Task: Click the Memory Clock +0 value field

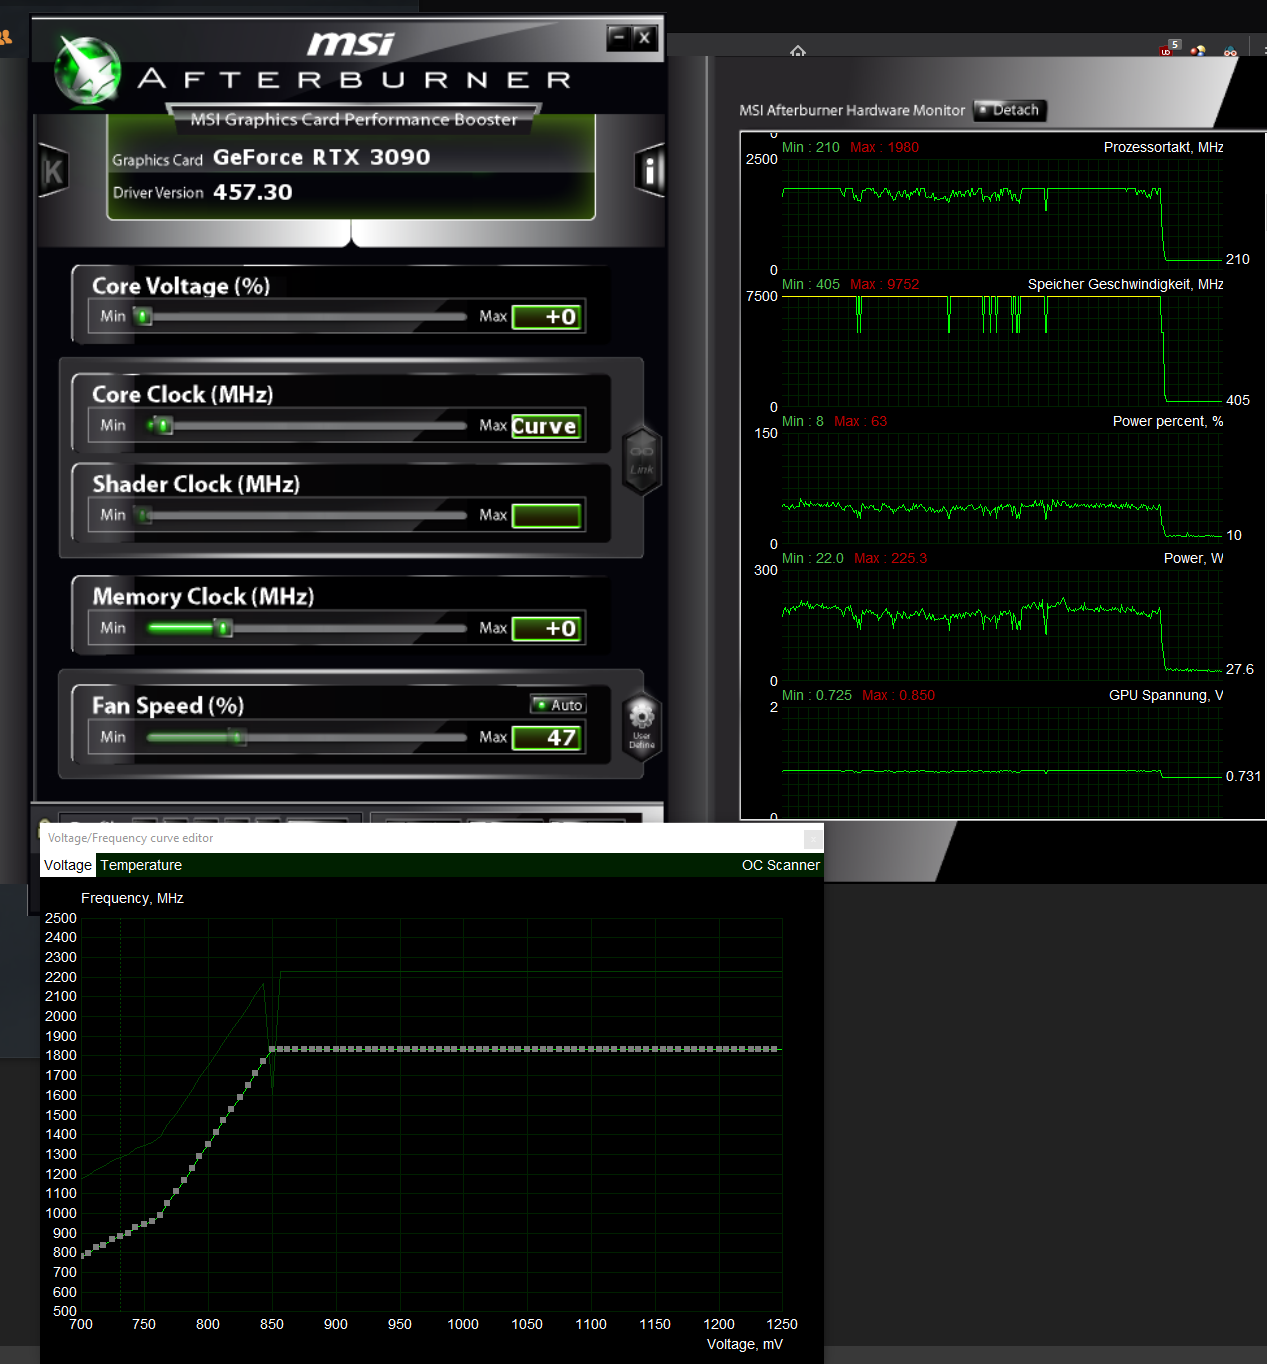Action: pyautogui.click(x=547, y=629)
